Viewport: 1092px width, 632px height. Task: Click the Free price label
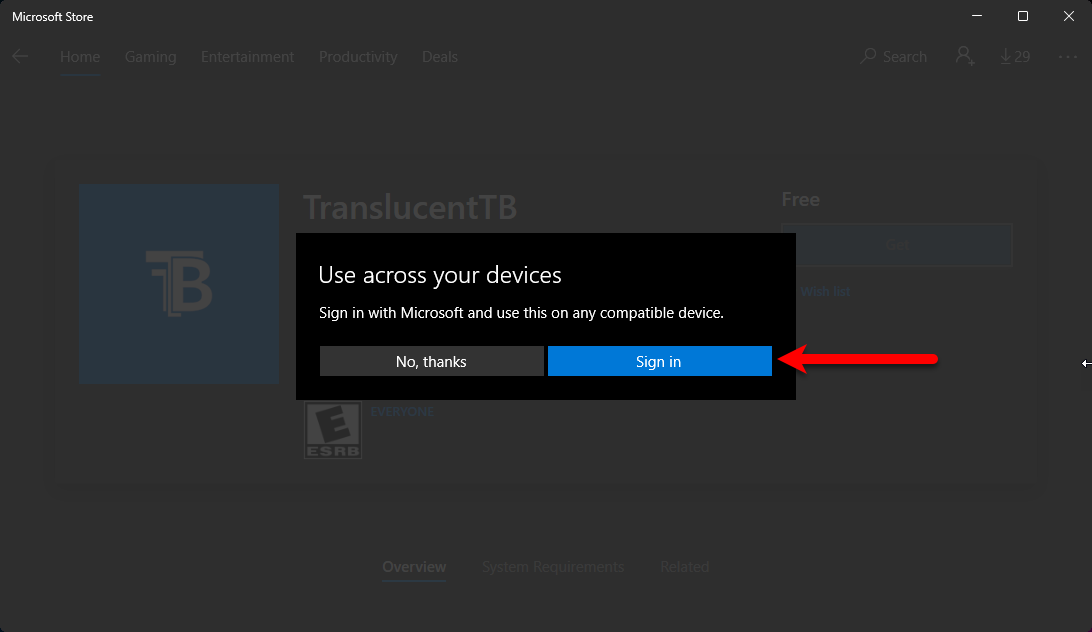coord(801,199)
